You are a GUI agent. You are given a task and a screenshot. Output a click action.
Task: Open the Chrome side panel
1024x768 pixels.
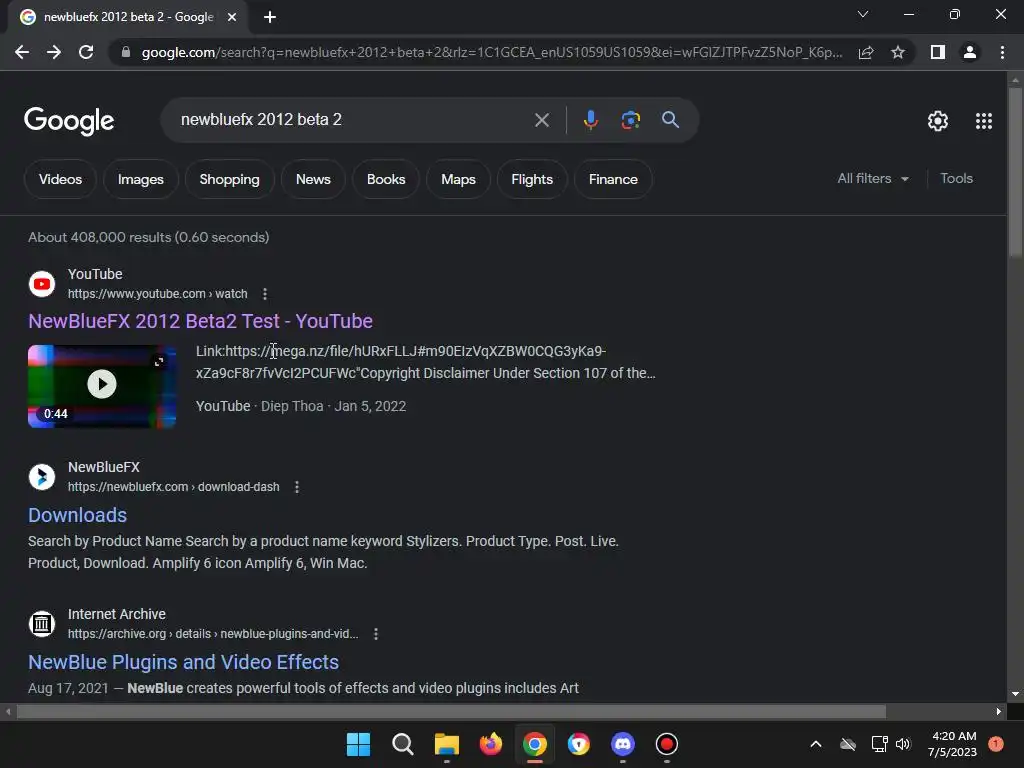pos(938,52)
